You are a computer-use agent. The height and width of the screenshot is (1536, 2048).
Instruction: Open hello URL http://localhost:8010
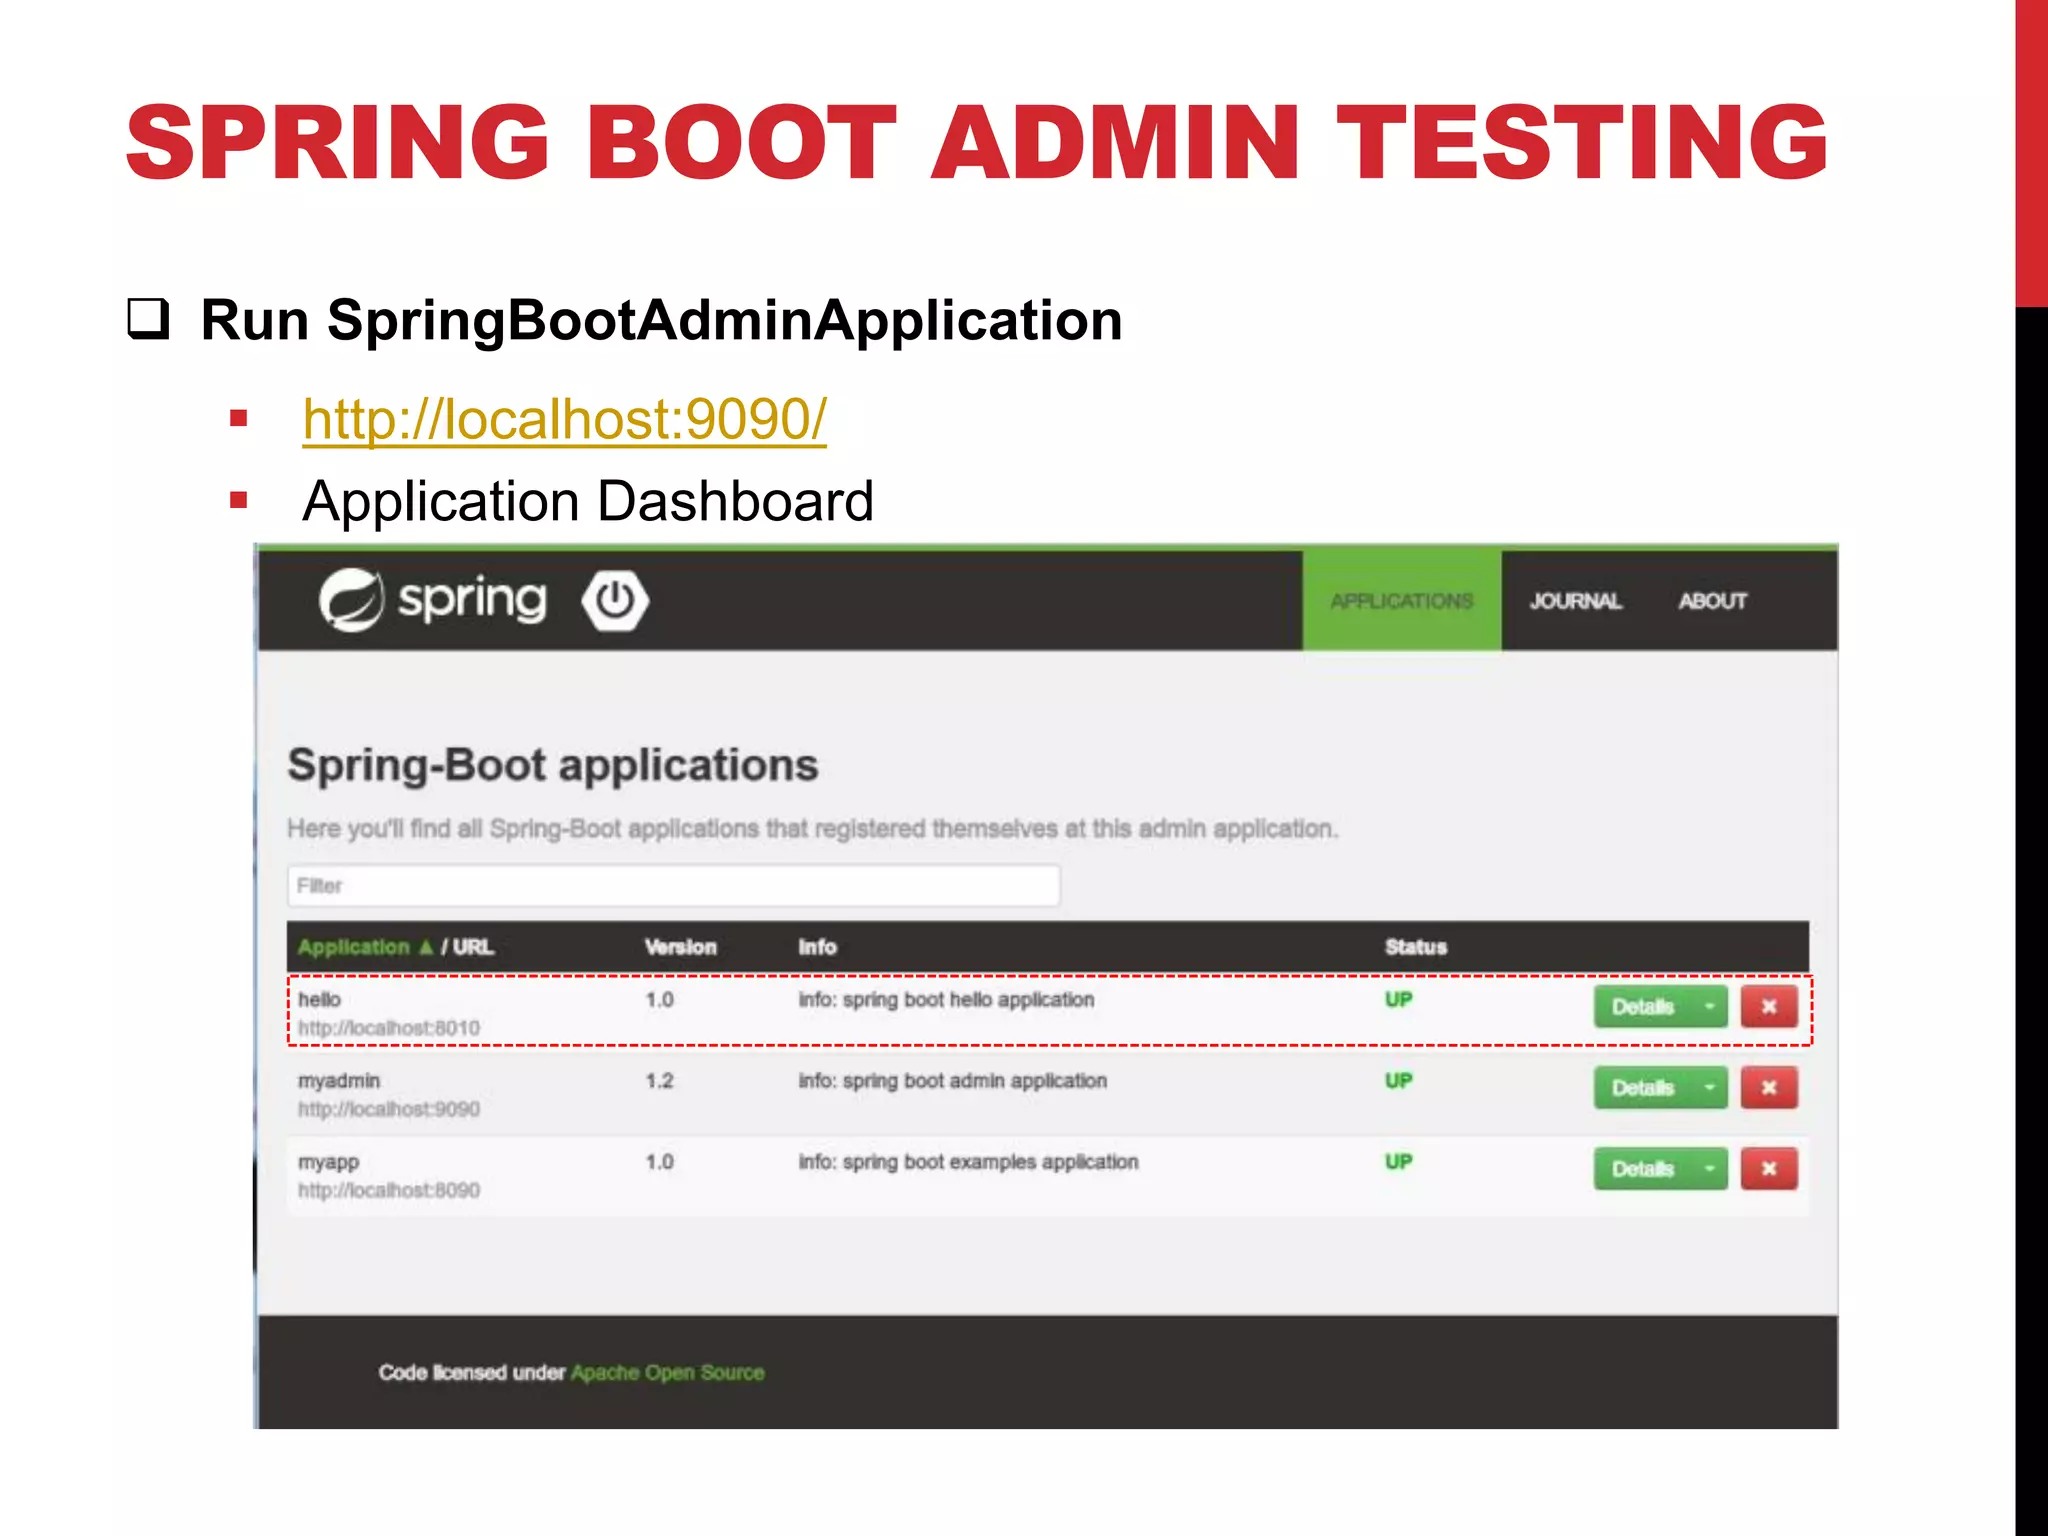tap(389, 1028)
